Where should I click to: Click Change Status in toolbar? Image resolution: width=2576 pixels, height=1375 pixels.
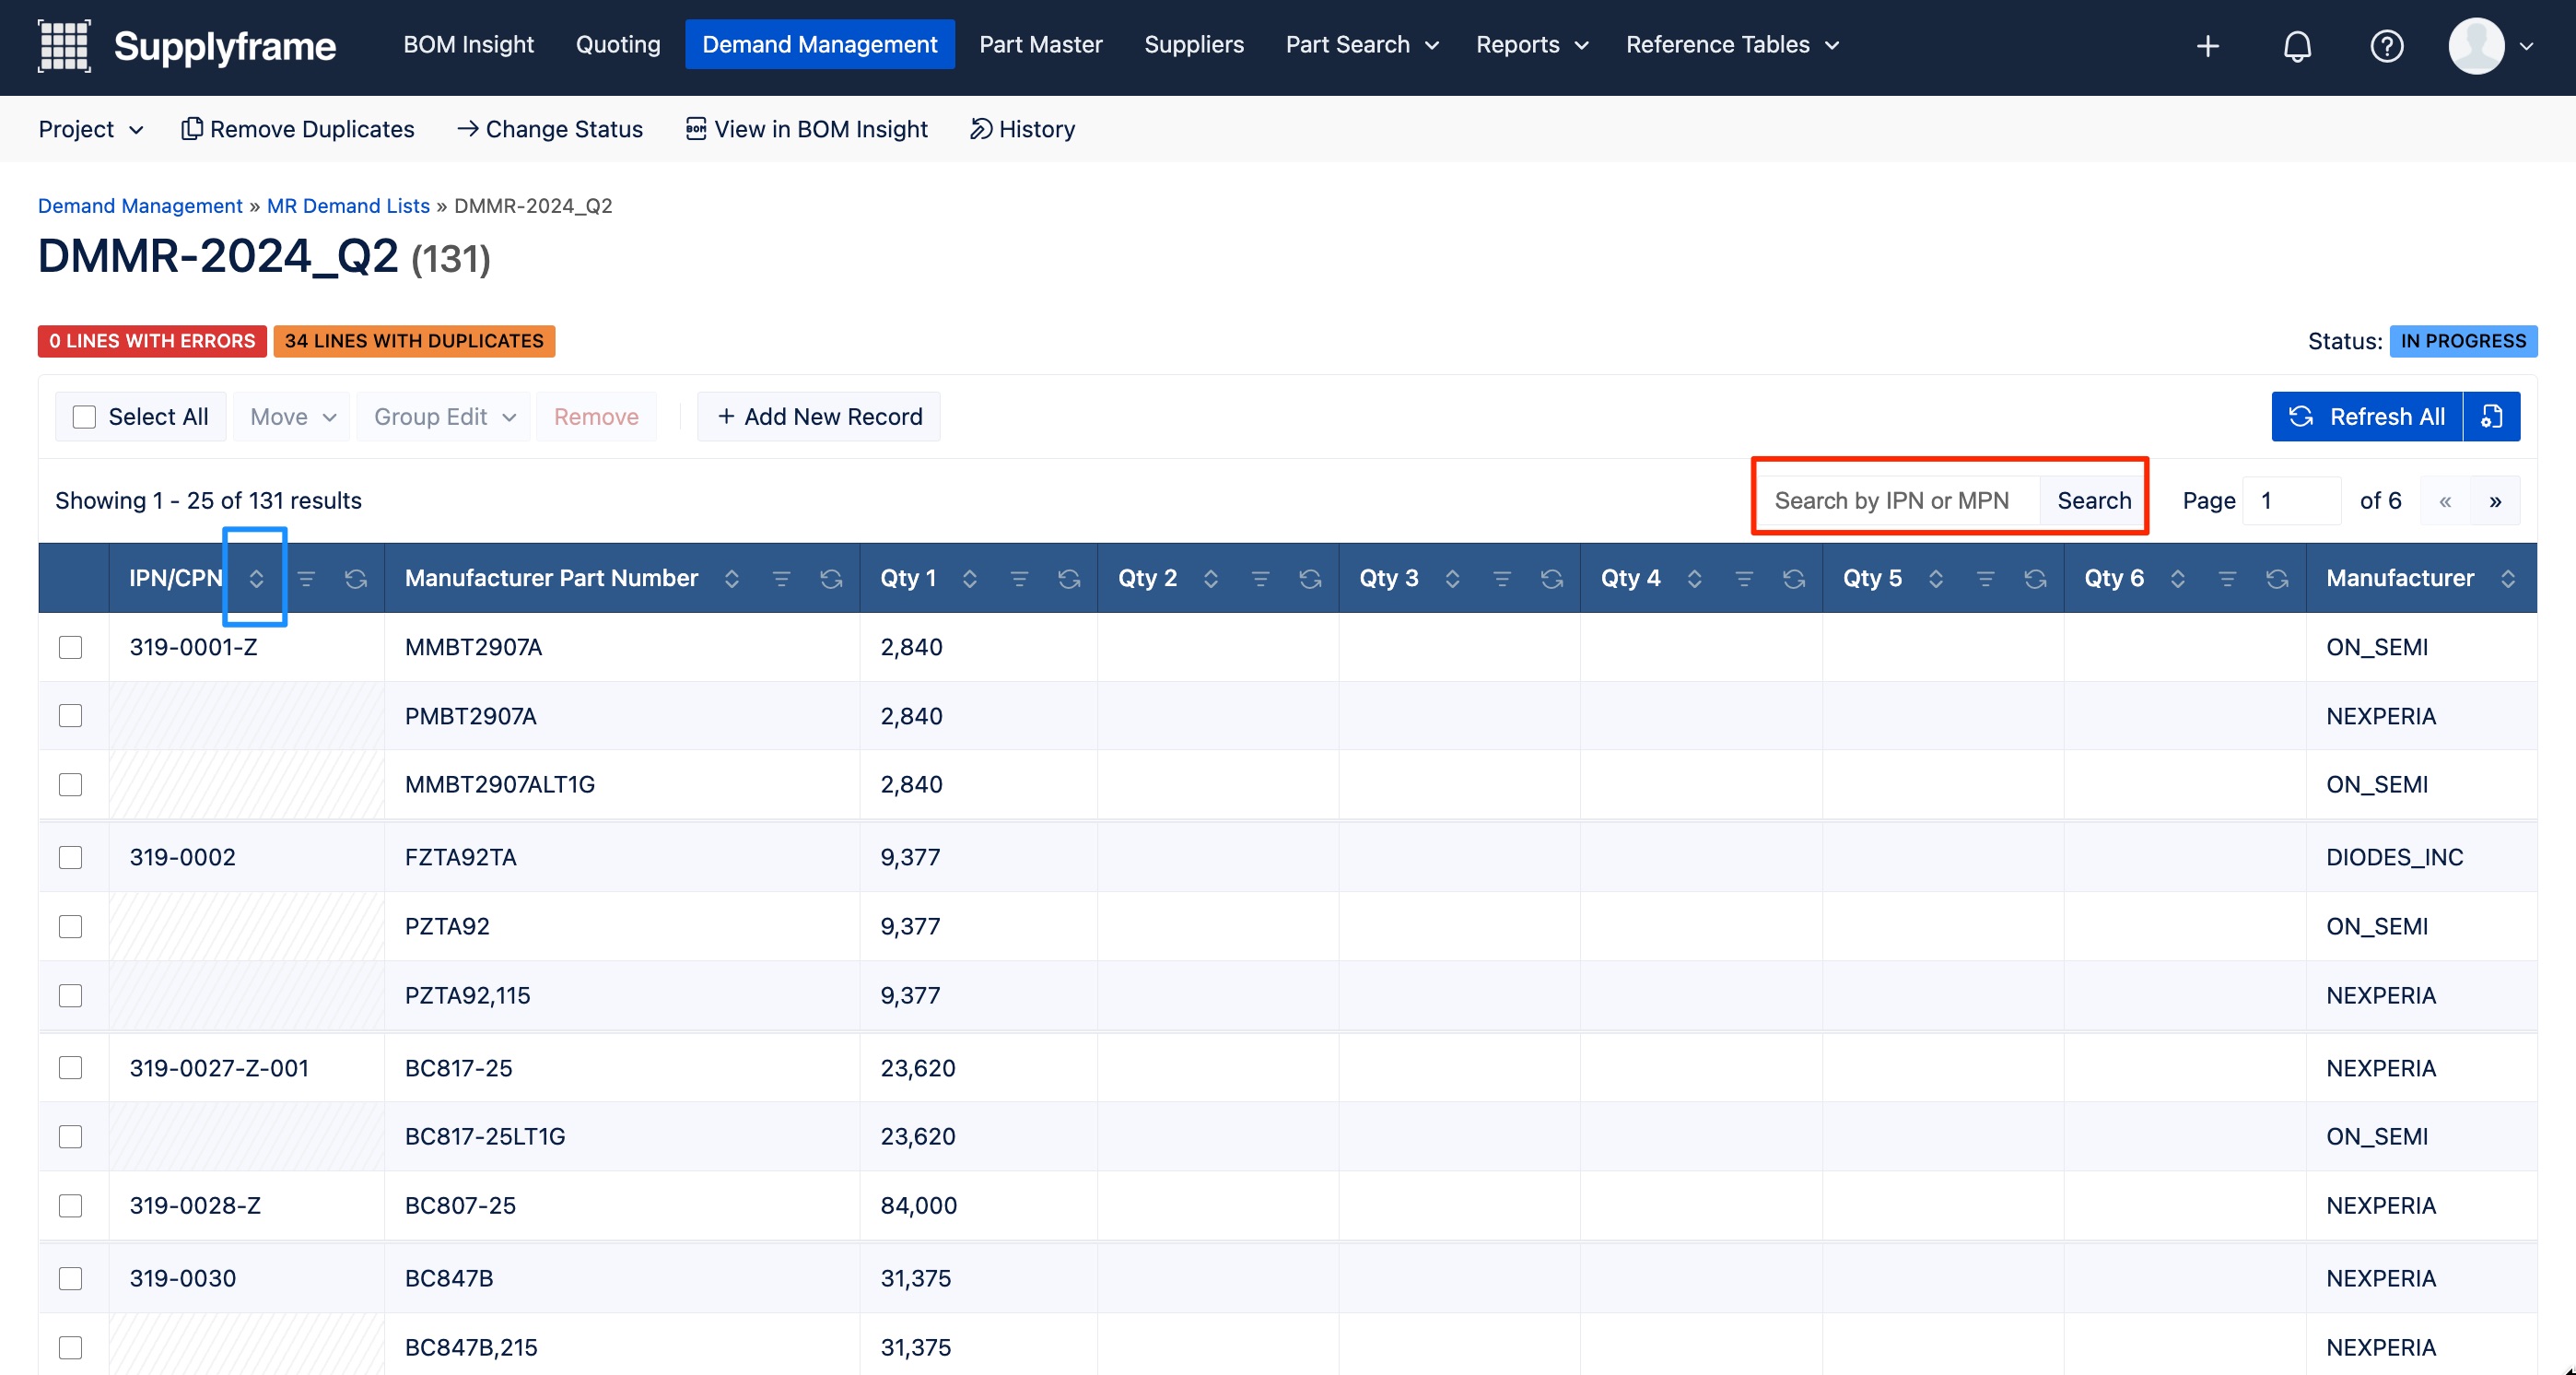click(x=550, y=129)
